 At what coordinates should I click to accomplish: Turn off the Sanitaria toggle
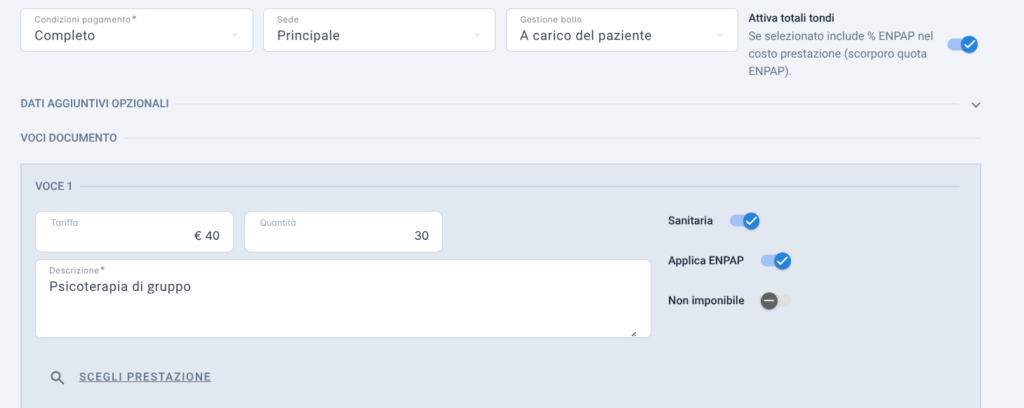(x=744, y=221)
